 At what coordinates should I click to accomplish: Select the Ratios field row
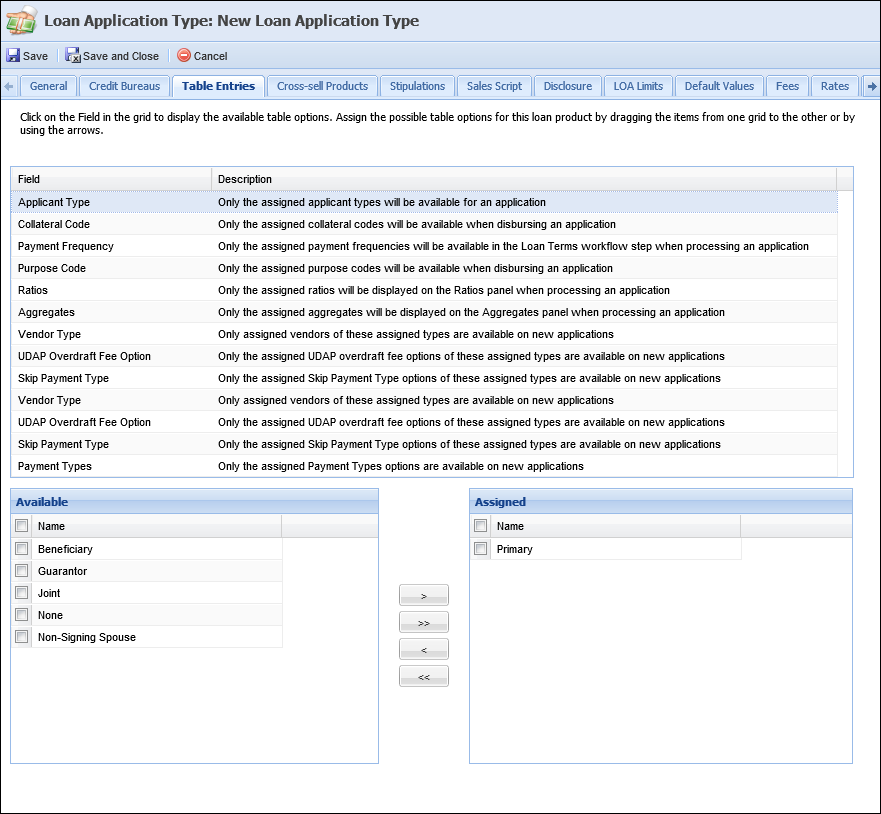coord(424,290)
